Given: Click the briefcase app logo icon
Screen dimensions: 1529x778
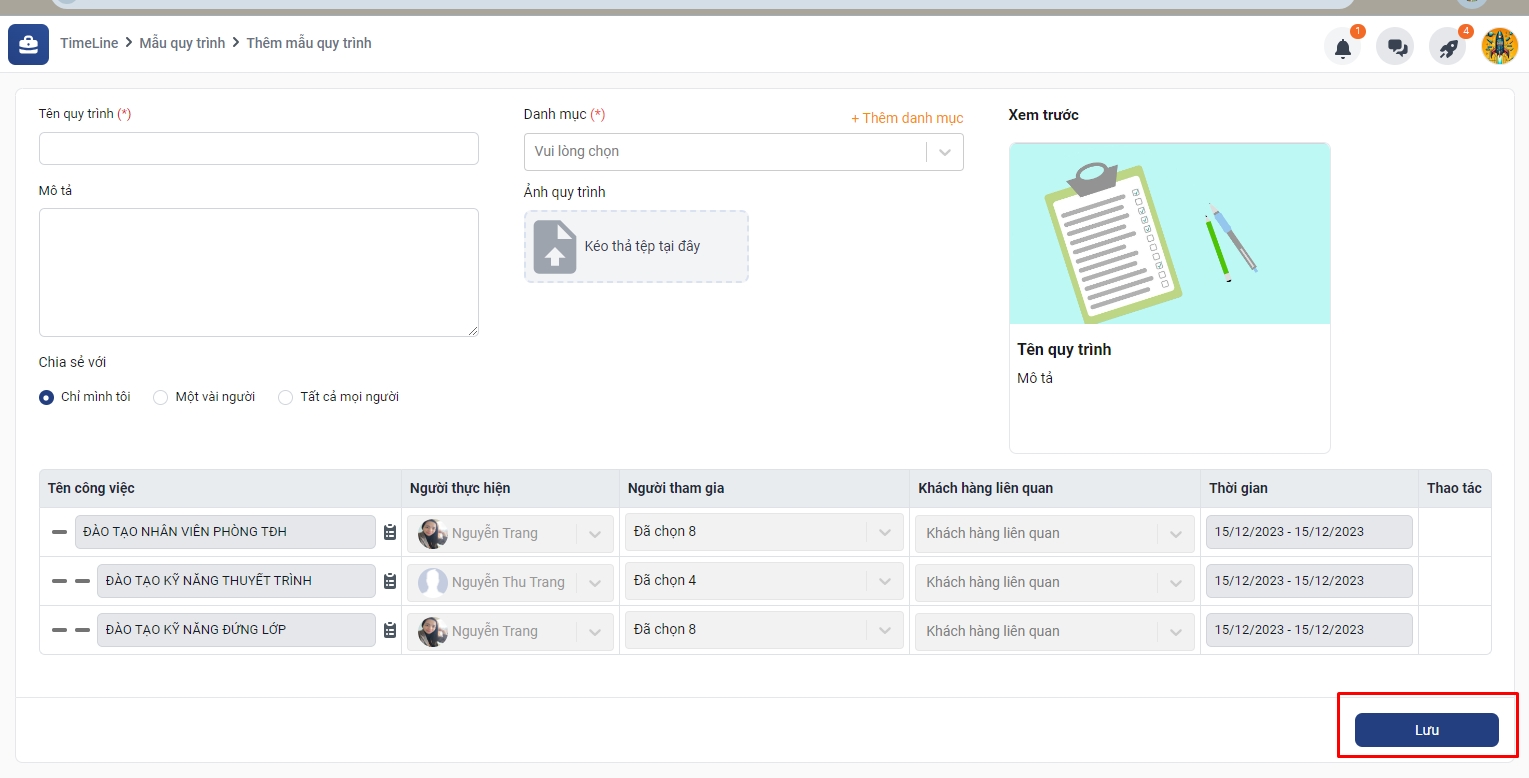Looking at the screenshot, I should pos(28,44).
